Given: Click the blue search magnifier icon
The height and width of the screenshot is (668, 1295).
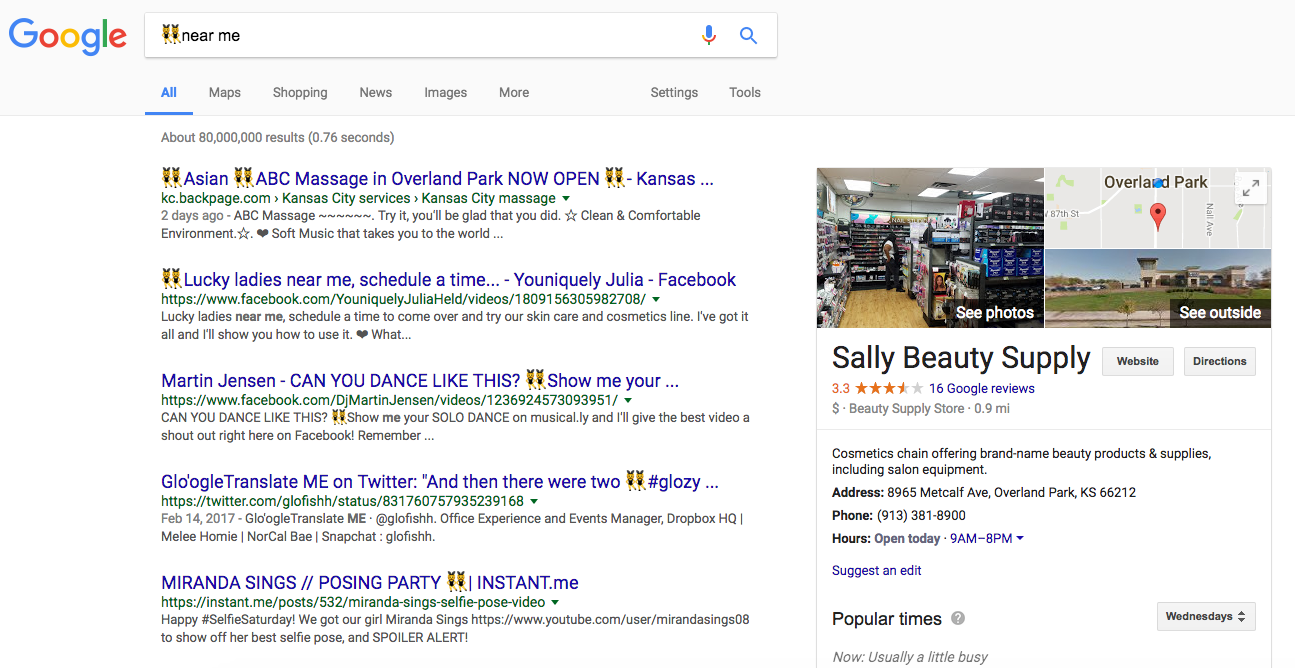Looking at the screenshot, I should click(x=748, y=35).
